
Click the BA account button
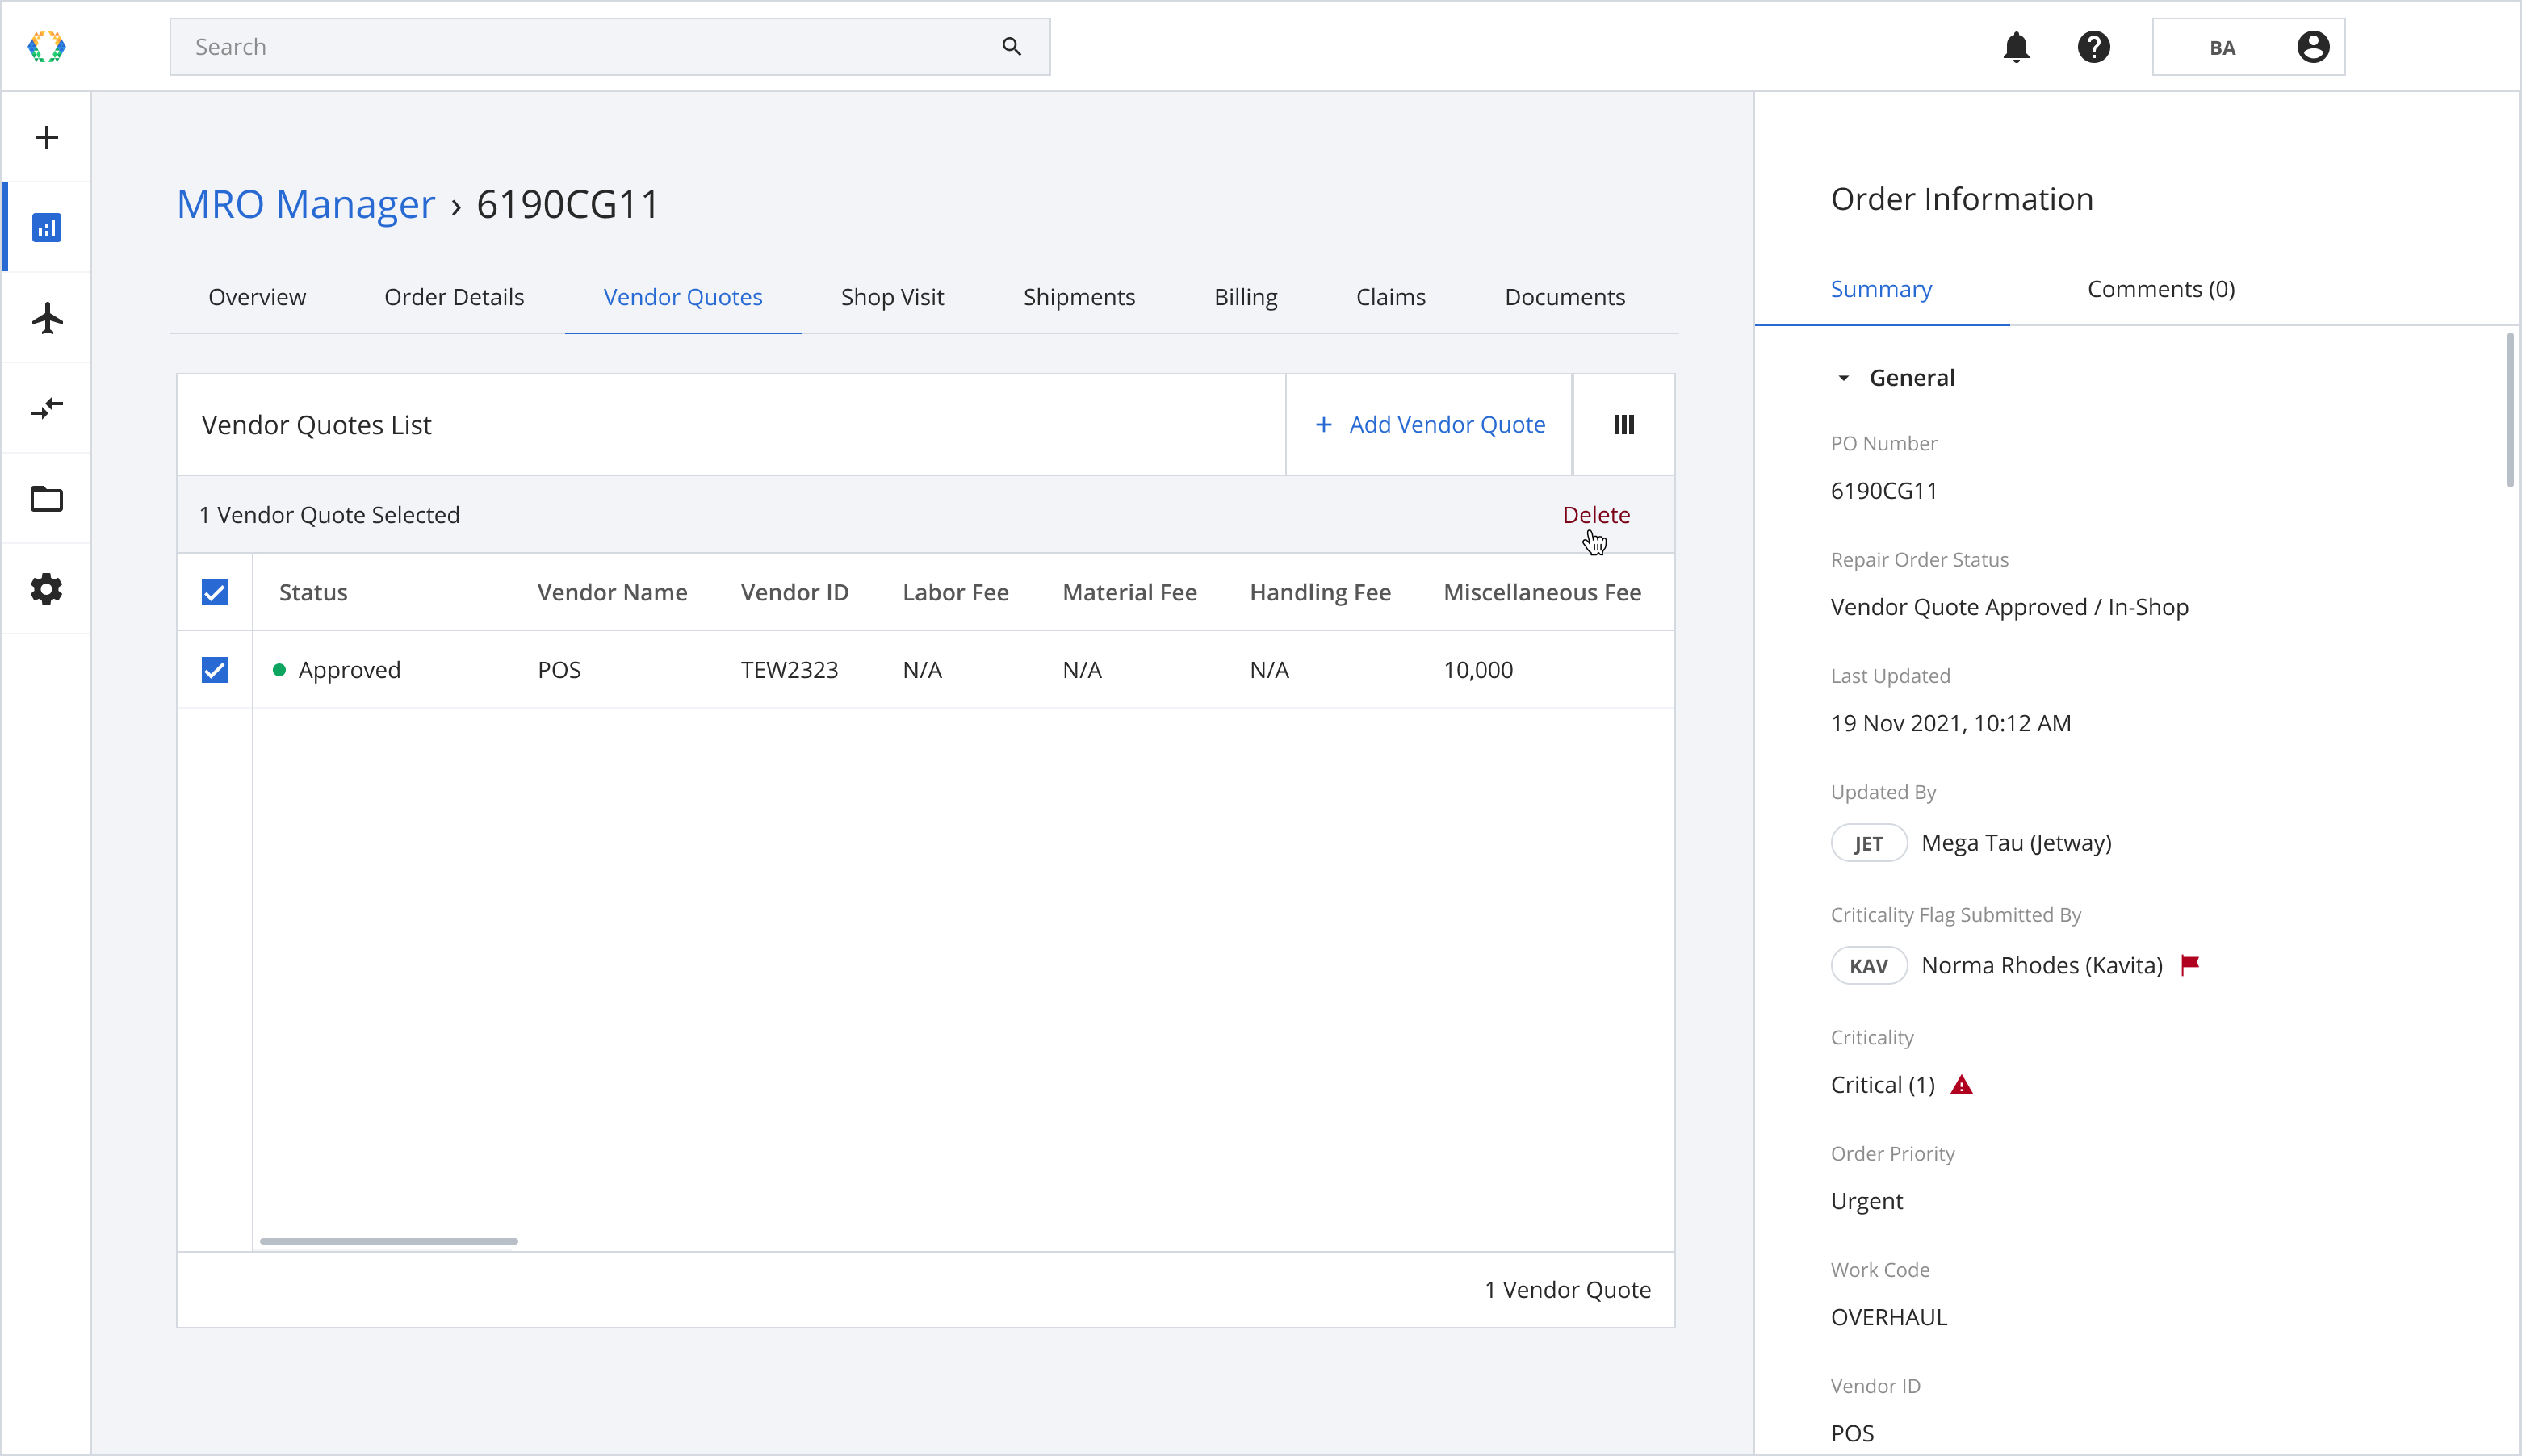pyautogui.click(x=2248, y=47)
